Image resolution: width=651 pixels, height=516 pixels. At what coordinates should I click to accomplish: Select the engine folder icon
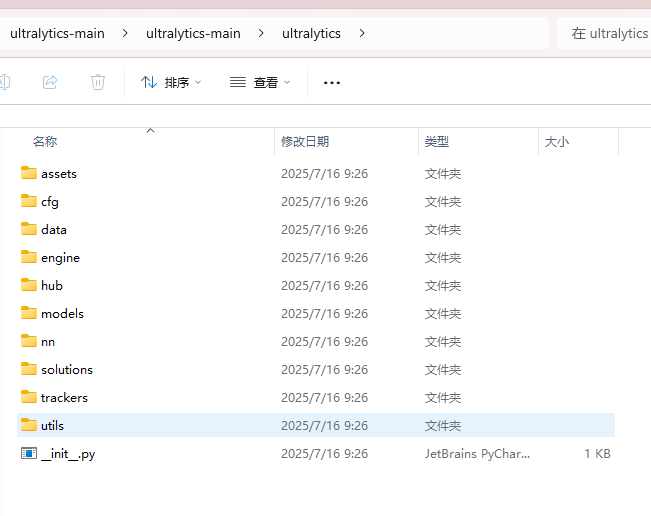pyautogui.click(x=29, y=257)
